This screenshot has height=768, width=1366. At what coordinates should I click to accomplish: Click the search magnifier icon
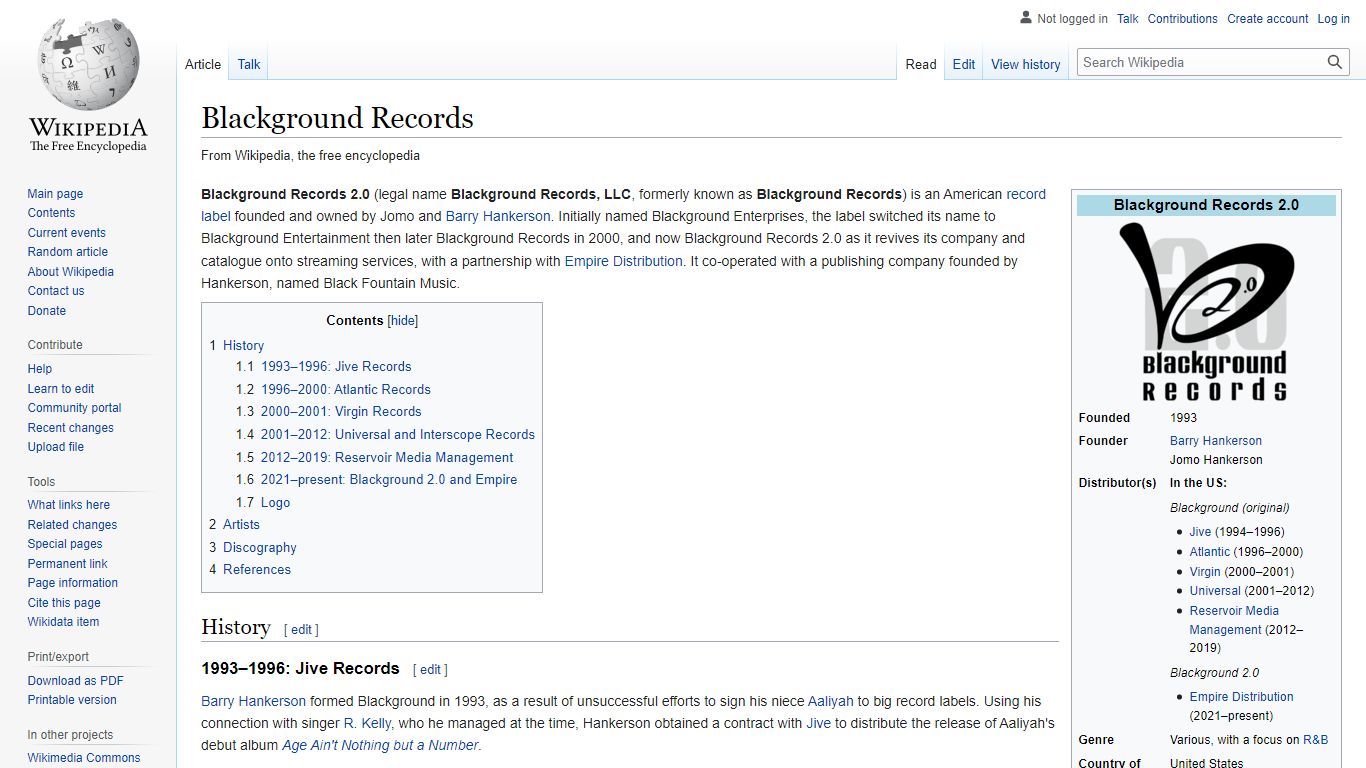pyautogui.click(x=1335, y=62)
